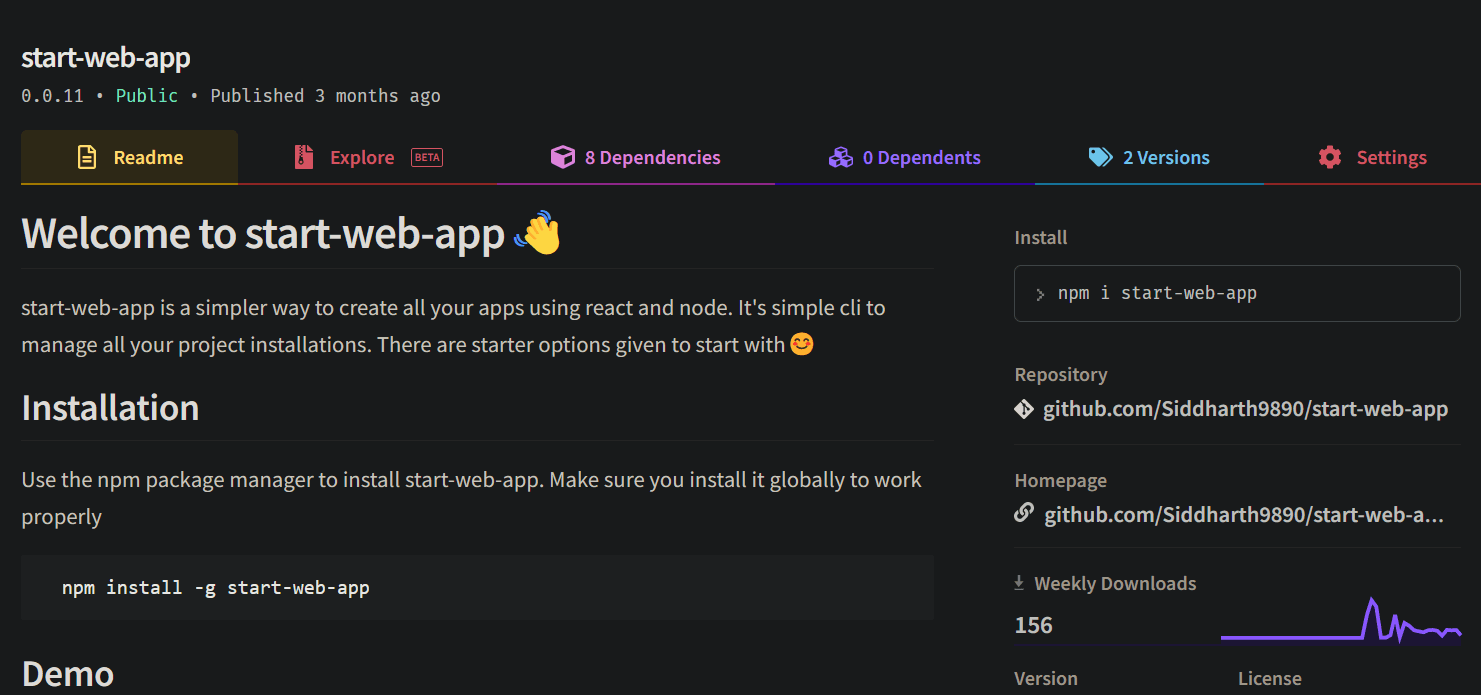Viewport: 1481px width, 695px height.
Task: Click the Versions tag icon
Action: pos(1101,157)
